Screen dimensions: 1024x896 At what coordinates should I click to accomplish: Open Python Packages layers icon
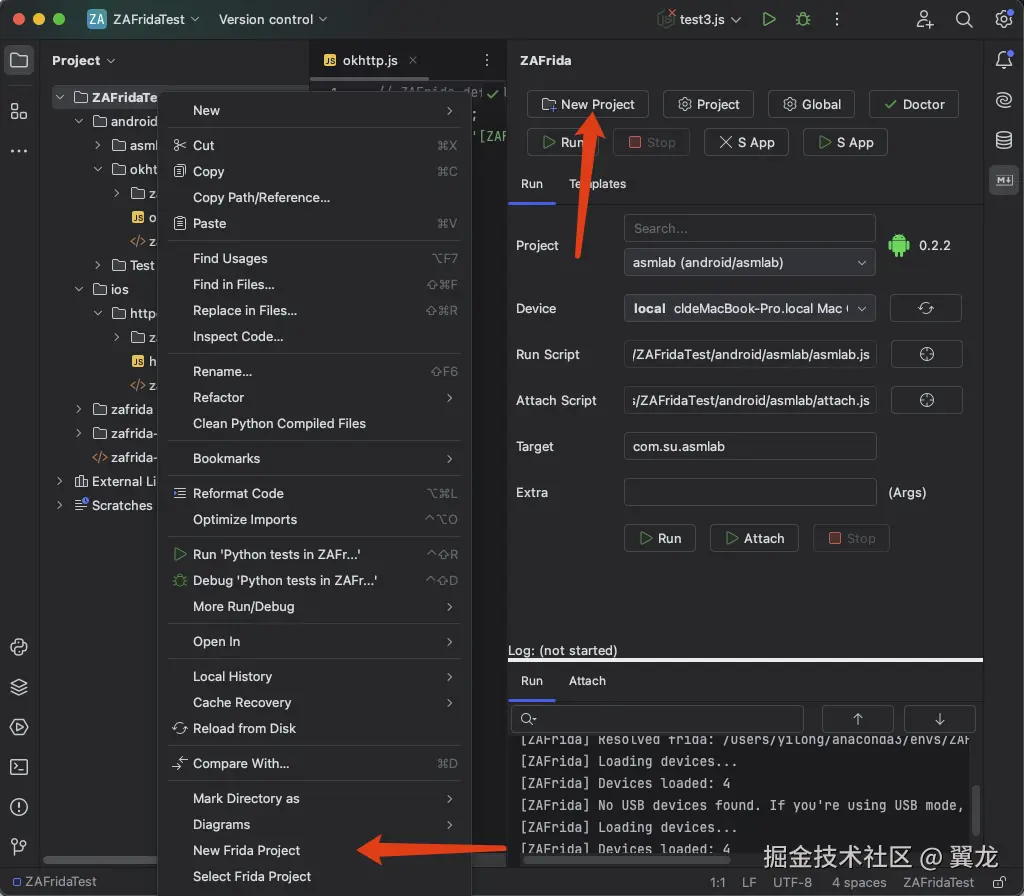tap(19, 687)
